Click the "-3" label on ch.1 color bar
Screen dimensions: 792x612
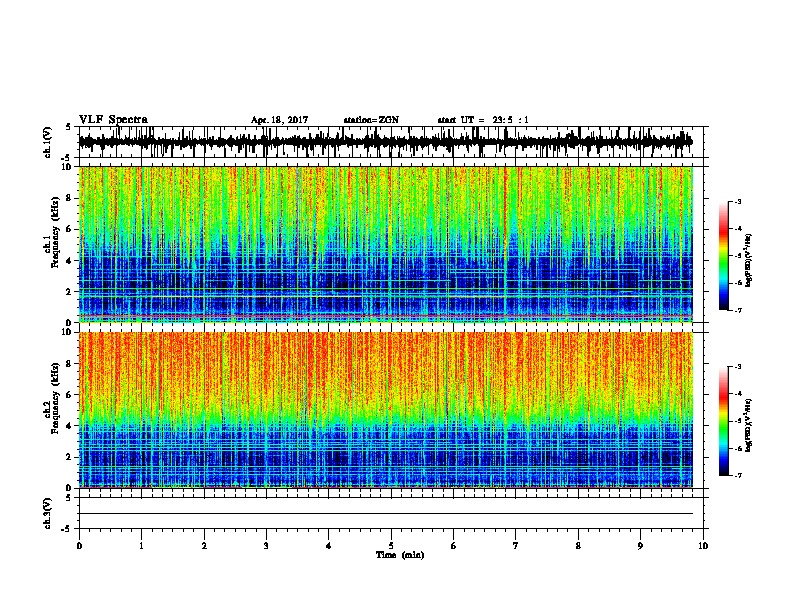click(x=737, y=201)
